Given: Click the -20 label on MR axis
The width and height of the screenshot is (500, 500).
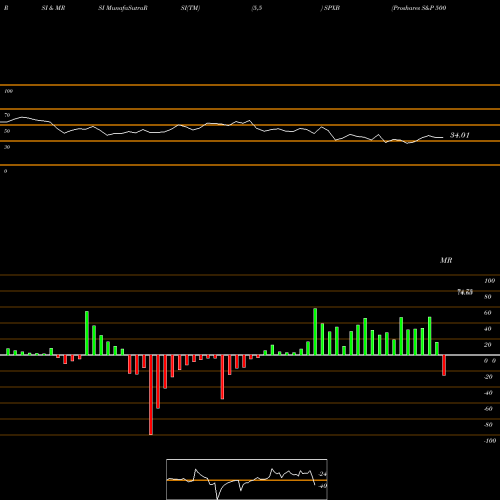Looking at the screenshot, I should (x=488, y=377).
